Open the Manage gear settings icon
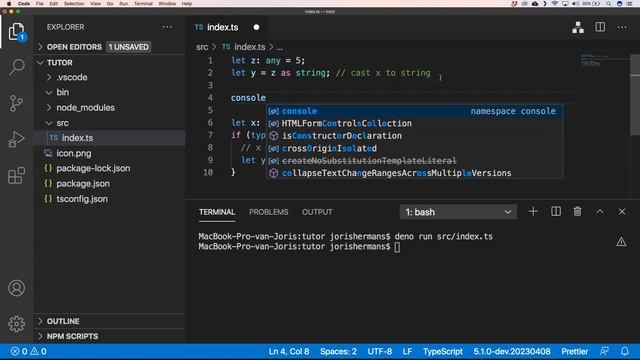This screenshot has width=640, height=360. [x=16, y=324]
